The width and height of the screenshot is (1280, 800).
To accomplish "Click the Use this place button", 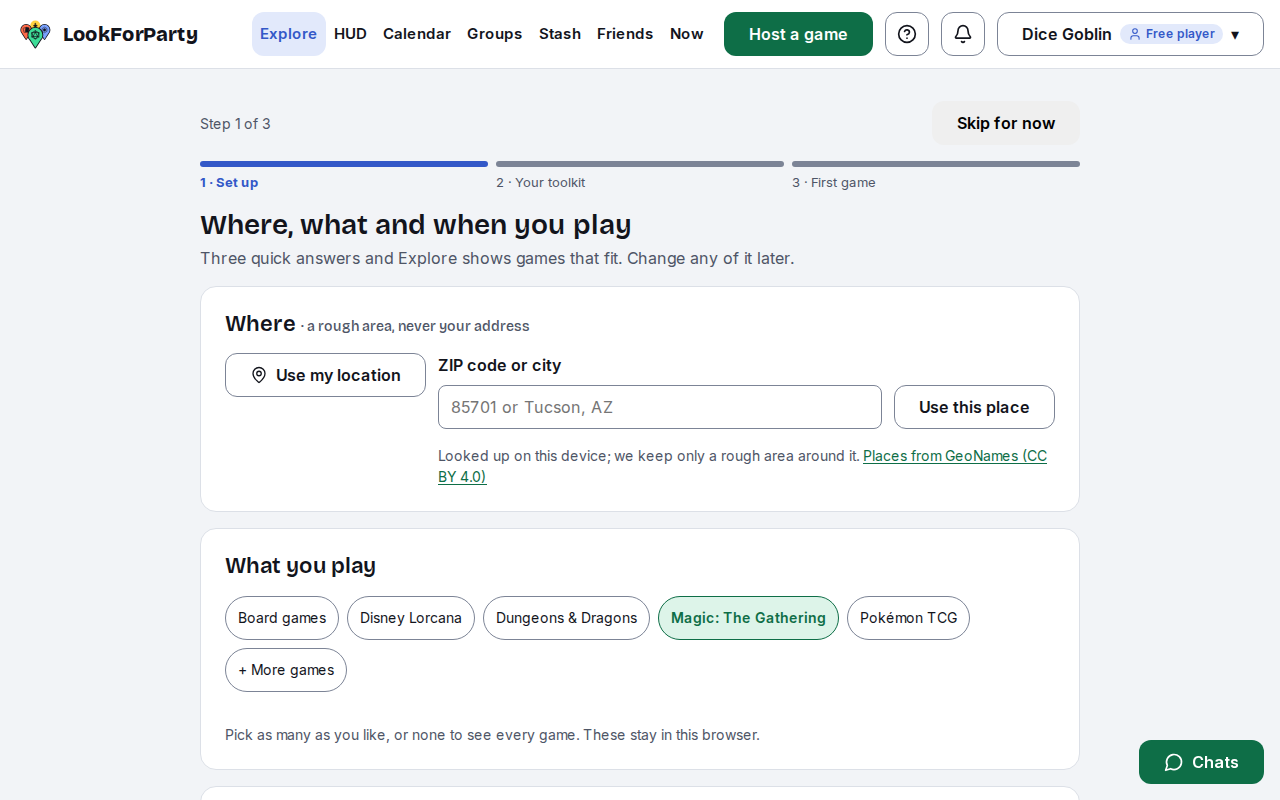I will click(974, 407).
